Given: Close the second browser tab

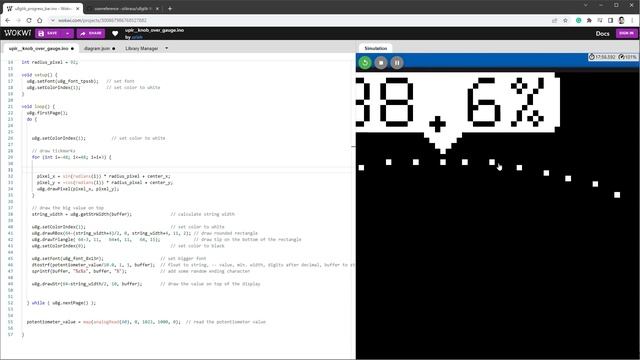Looking at the screenshot, I should pos(157,8).
